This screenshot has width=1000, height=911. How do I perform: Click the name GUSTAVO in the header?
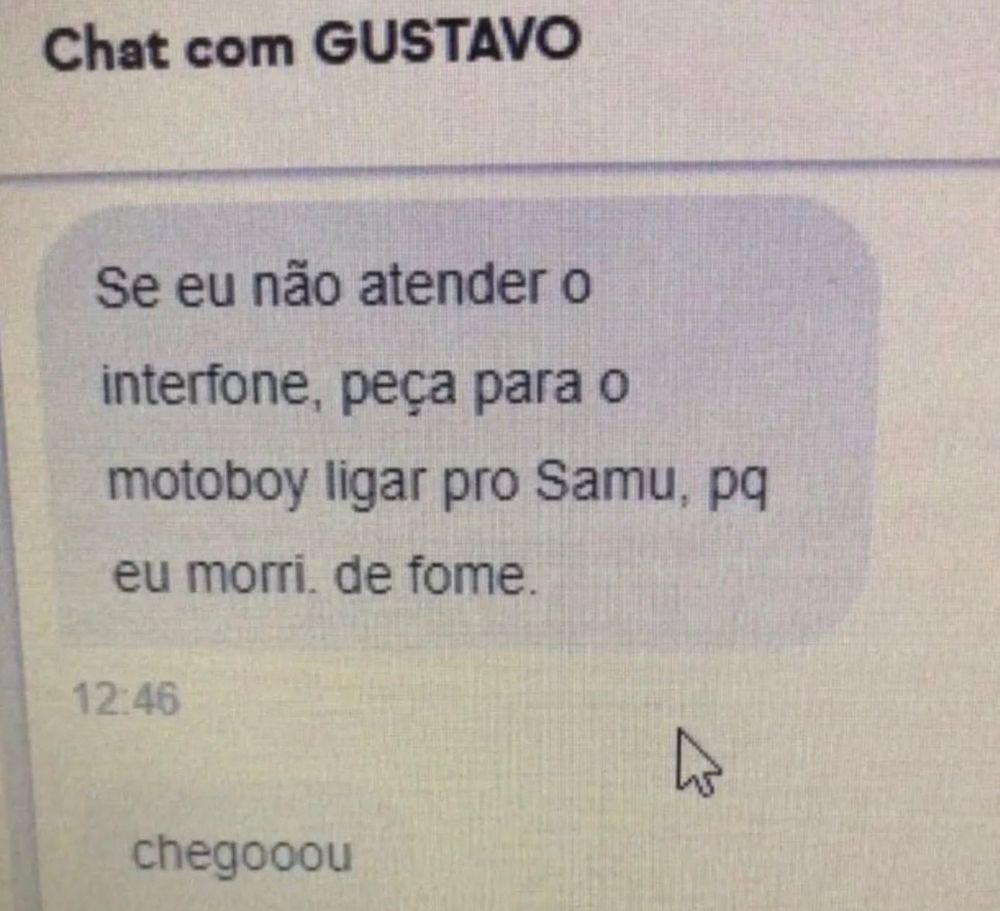[448, 42]
